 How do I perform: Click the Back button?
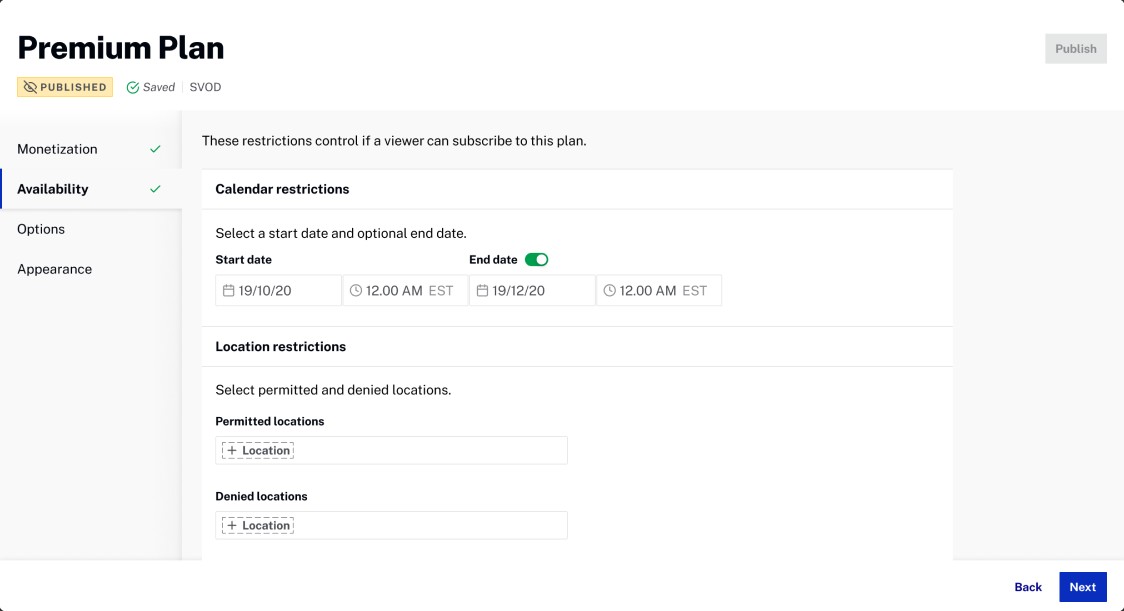[x=1028, y=587]
